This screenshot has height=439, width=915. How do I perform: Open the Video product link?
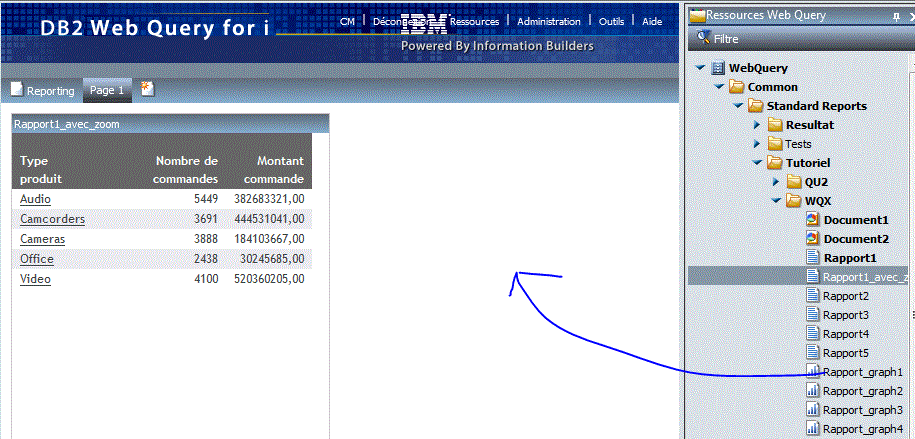coord(36,279)
